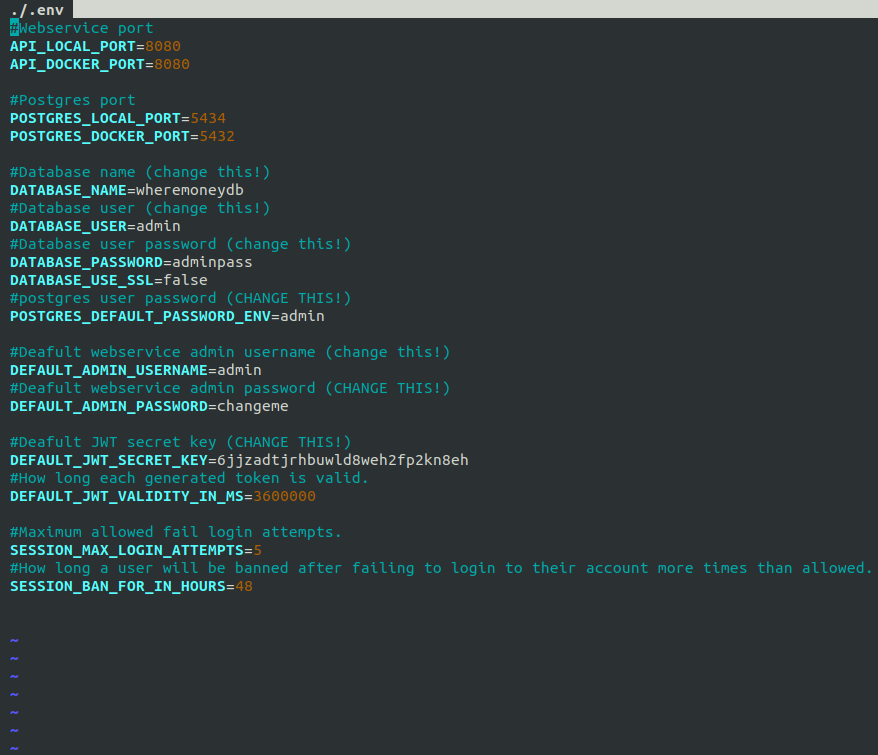Screen dimensions: 878x755
Task: Click the #Webservice port comment line
Action: [82, 28]
